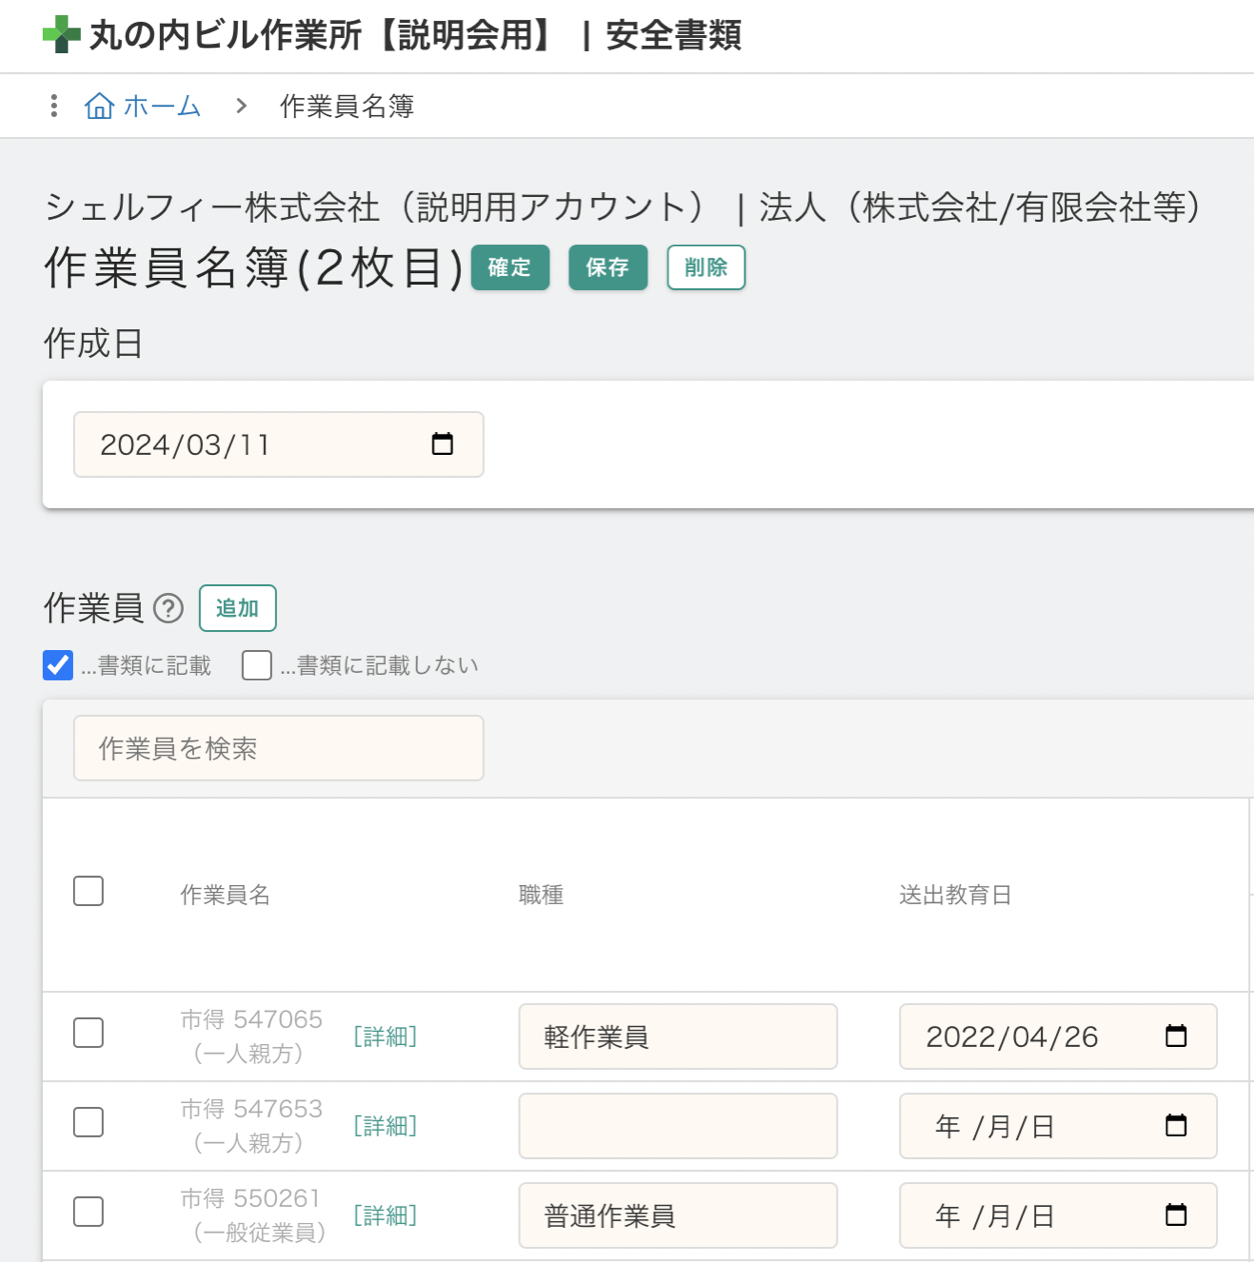Click the 保存 button
Screen dimensions: 1254x1262
tap(607, 268)
